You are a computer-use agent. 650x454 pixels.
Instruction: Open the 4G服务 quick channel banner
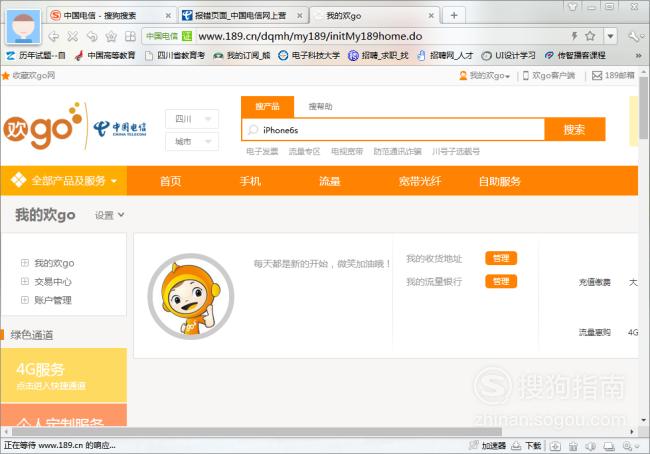click(x=64, y=375)
